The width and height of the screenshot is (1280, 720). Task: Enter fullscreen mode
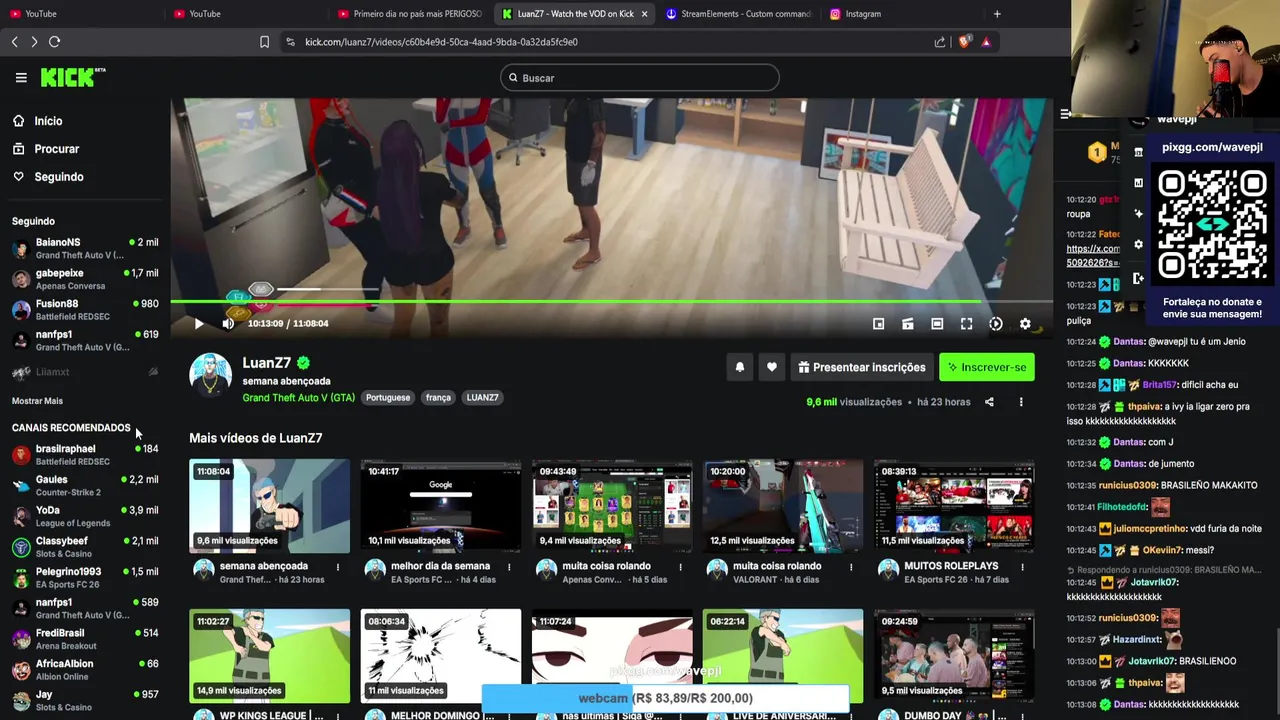click(967, 324)
